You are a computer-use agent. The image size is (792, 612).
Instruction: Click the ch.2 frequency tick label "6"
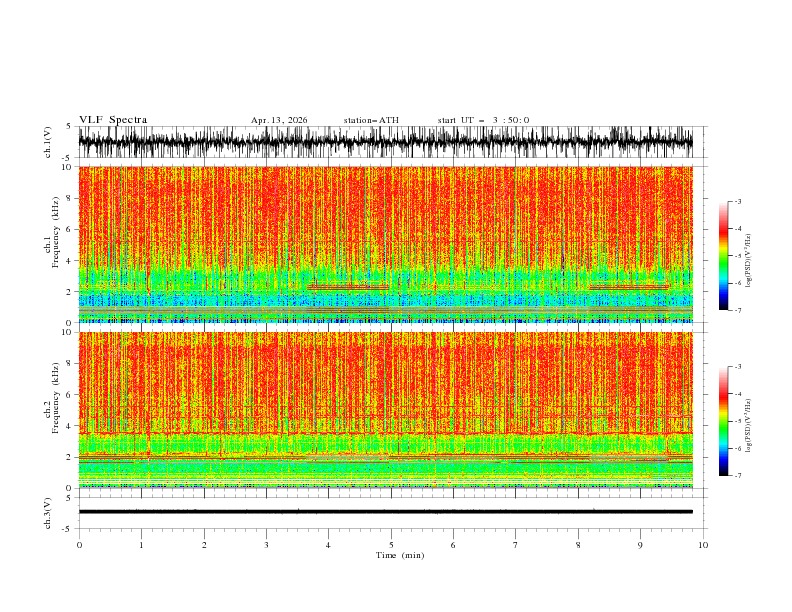[69, 395]
